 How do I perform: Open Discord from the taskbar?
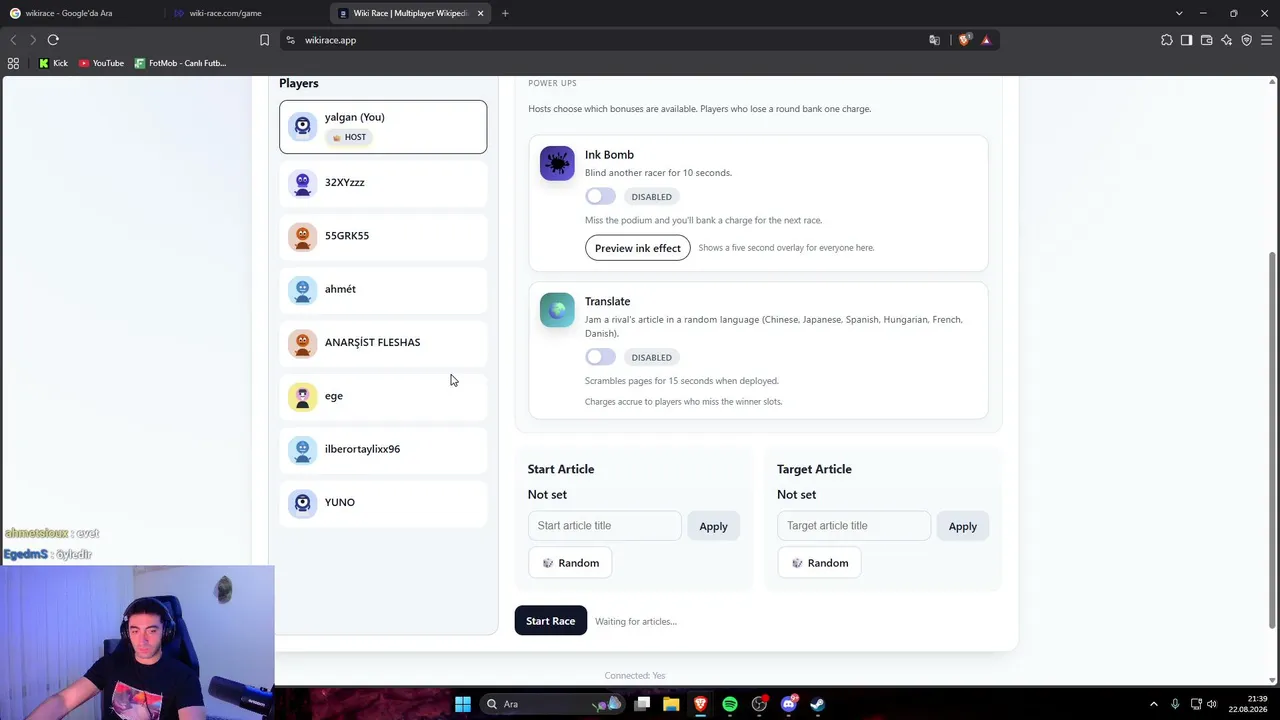pyautogui.click(x=788, y=704)
